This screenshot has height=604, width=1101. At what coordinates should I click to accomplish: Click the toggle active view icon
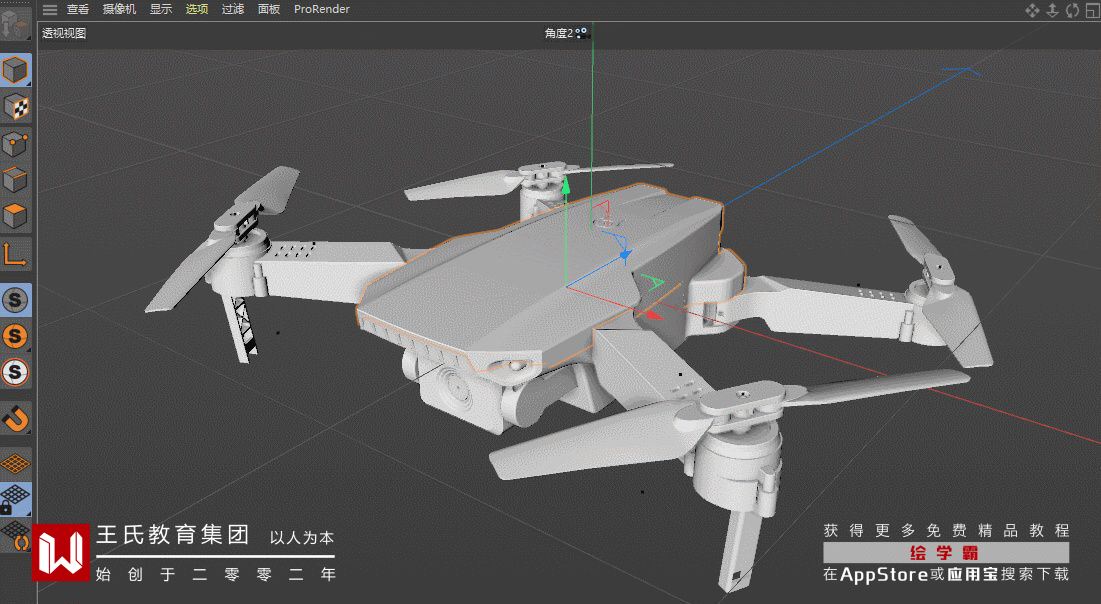[1093, 10]
